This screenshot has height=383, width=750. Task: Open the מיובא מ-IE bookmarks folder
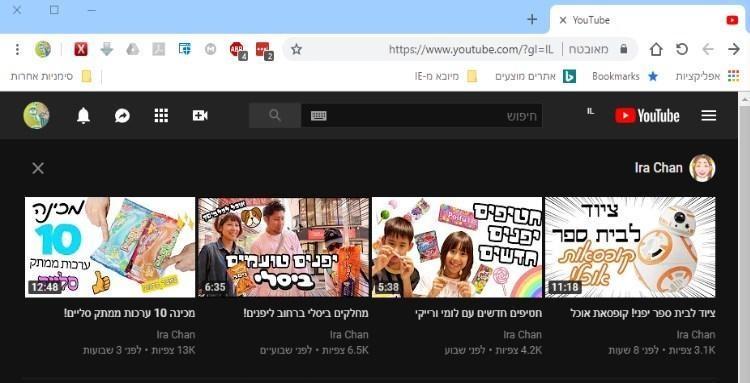click(446, 76)
